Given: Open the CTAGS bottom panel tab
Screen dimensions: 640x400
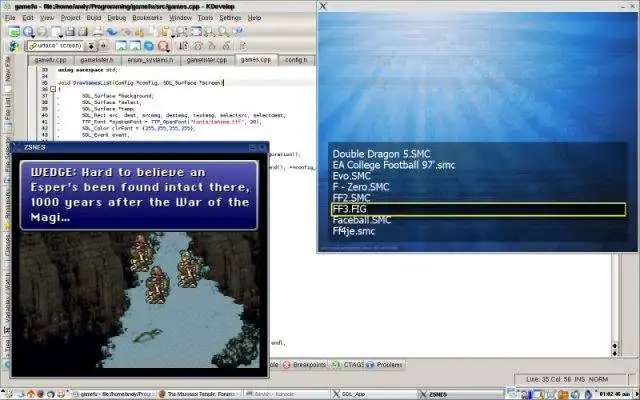Looking at the screenshot, I should coord(347,365).
